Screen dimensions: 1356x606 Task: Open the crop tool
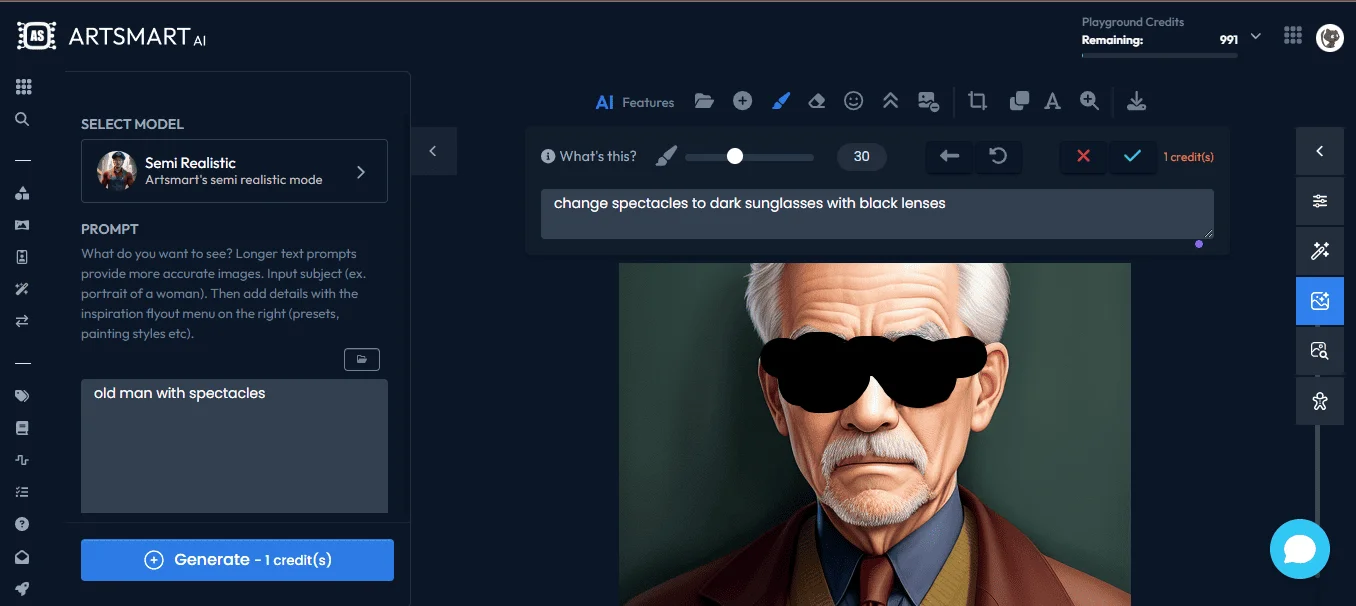(977, 101)
